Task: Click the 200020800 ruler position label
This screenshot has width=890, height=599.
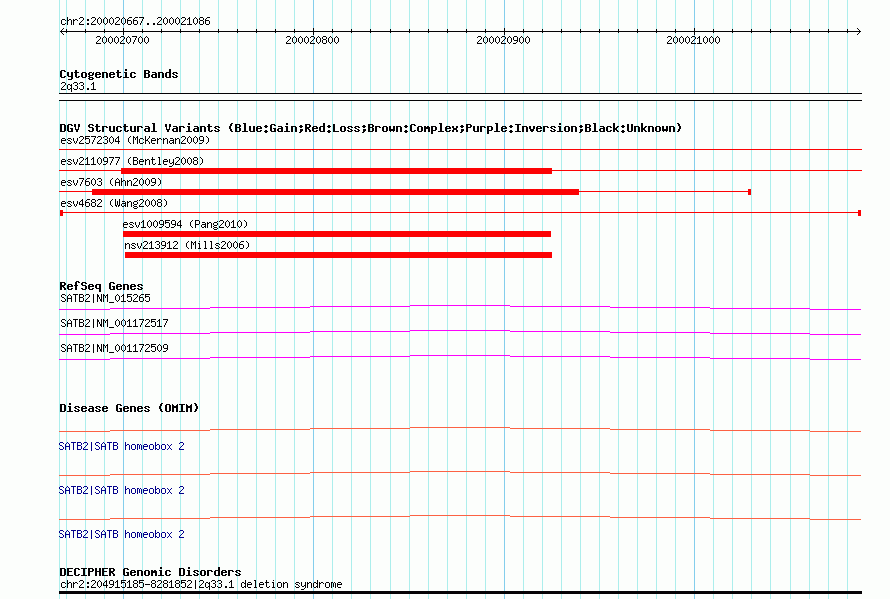Action: (312, 40)
